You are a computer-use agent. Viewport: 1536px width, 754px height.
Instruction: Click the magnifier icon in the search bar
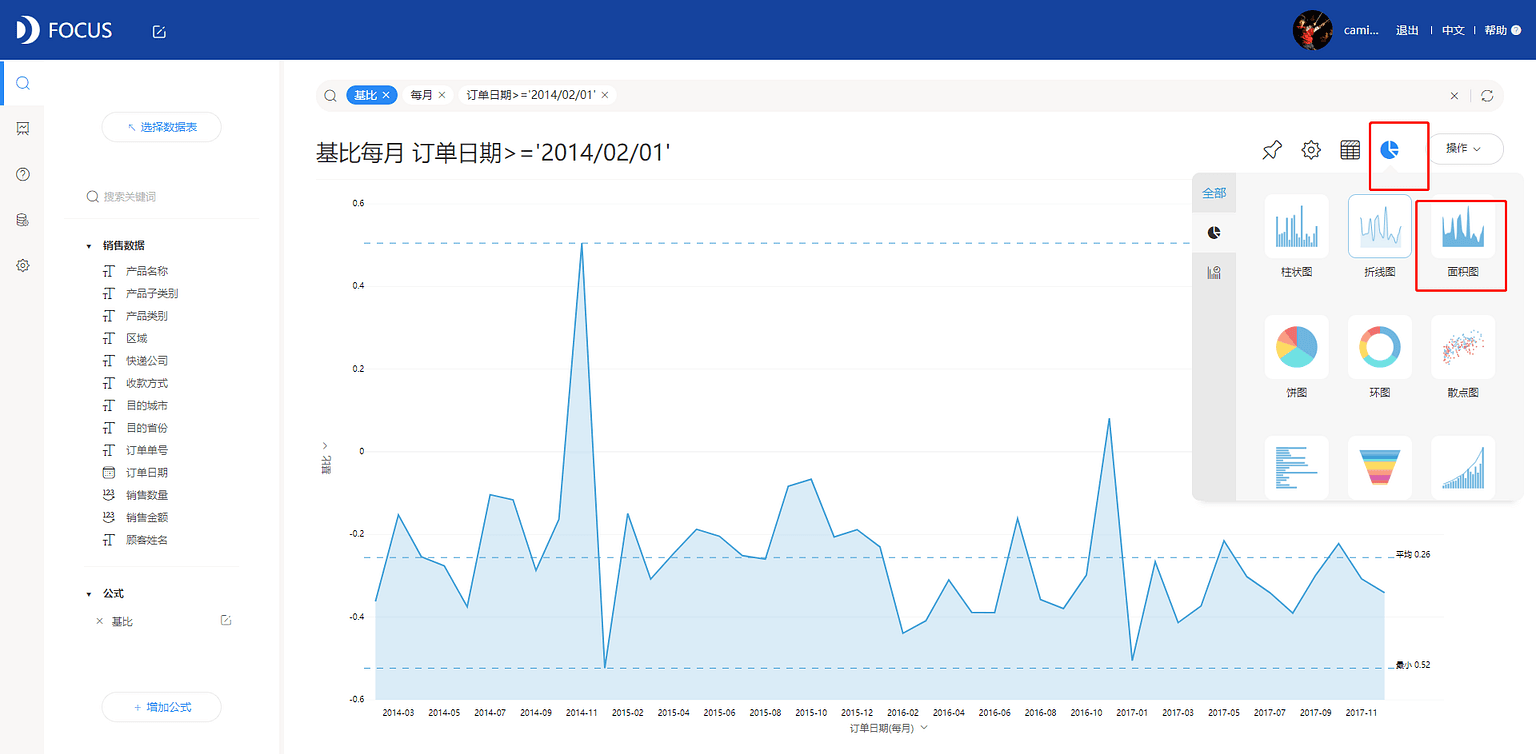pos(330,95)
